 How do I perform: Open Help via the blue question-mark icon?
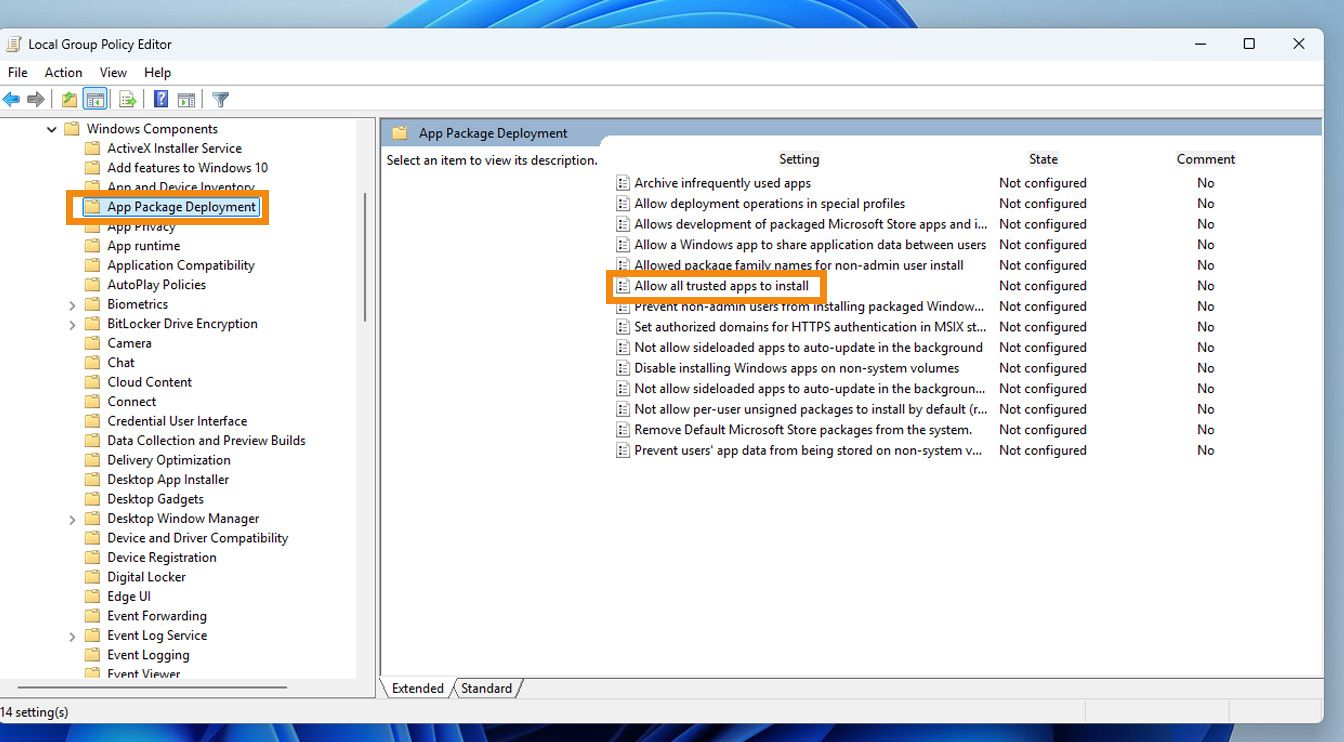(x=160, y=99)
